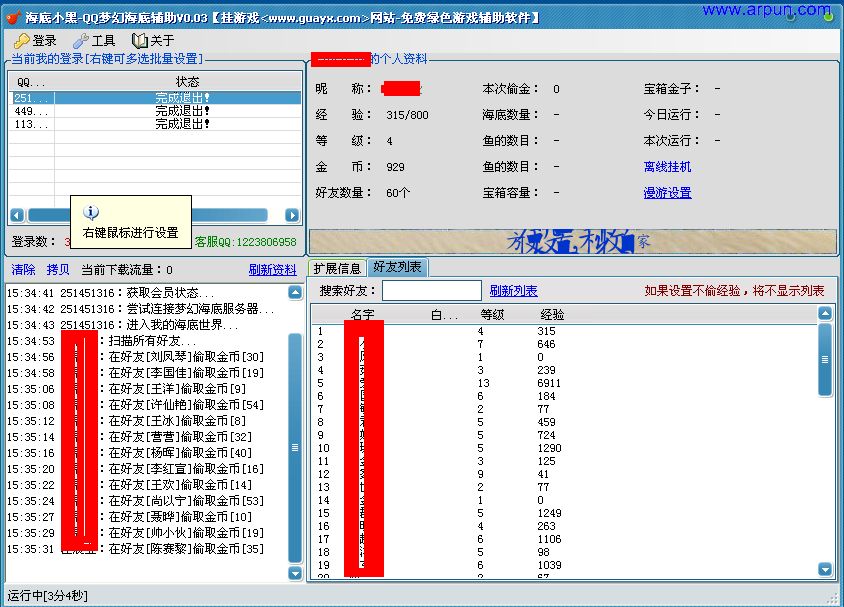Switch to the 扩展信息 tab

coord(337,268)
